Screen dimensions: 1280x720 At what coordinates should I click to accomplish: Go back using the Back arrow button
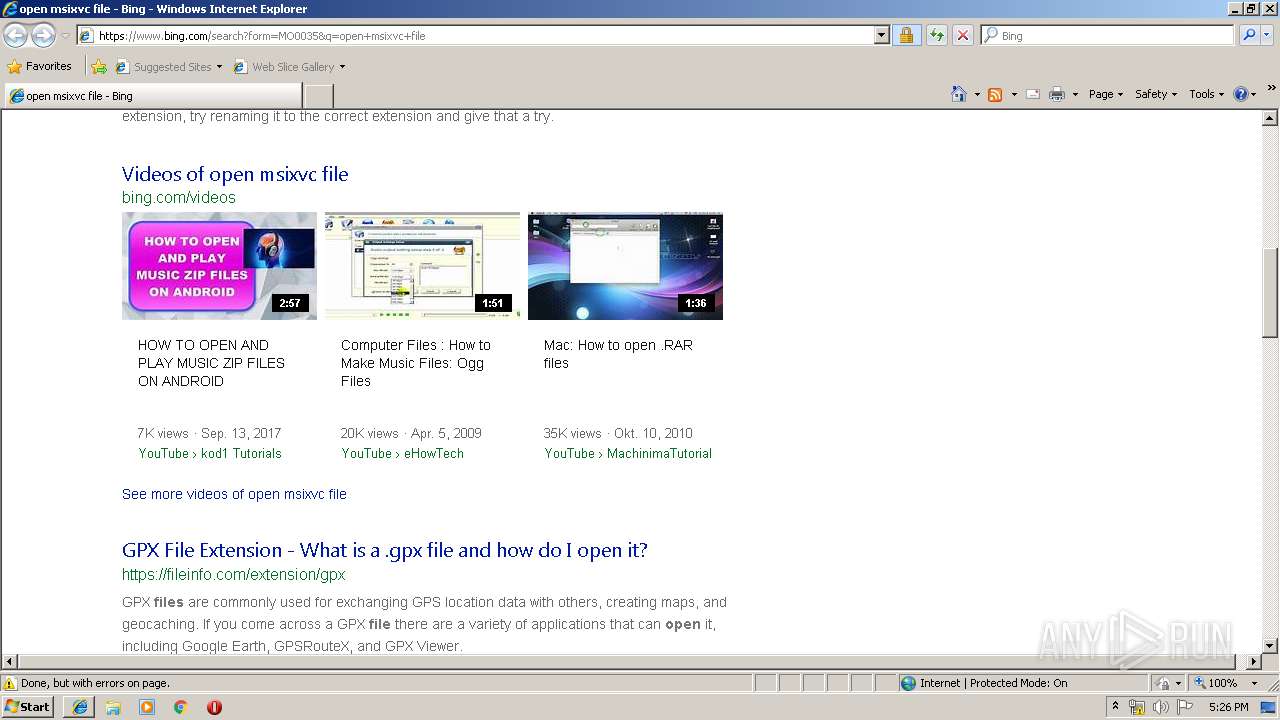point(15,35)
